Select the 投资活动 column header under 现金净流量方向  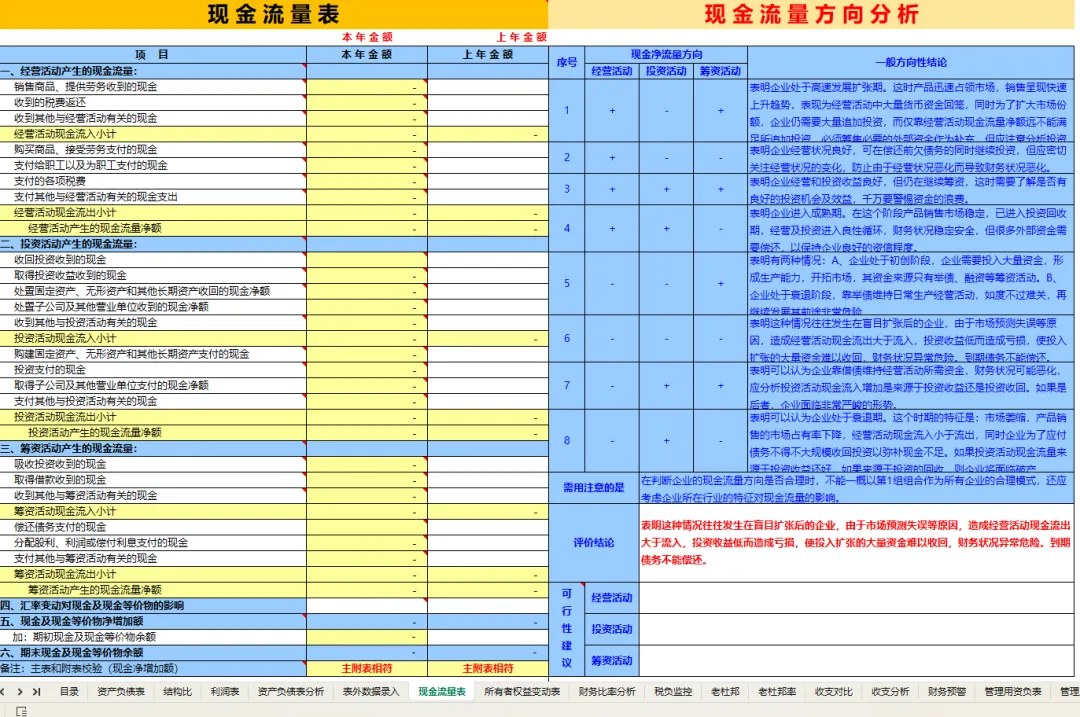(x=666, y=71)
